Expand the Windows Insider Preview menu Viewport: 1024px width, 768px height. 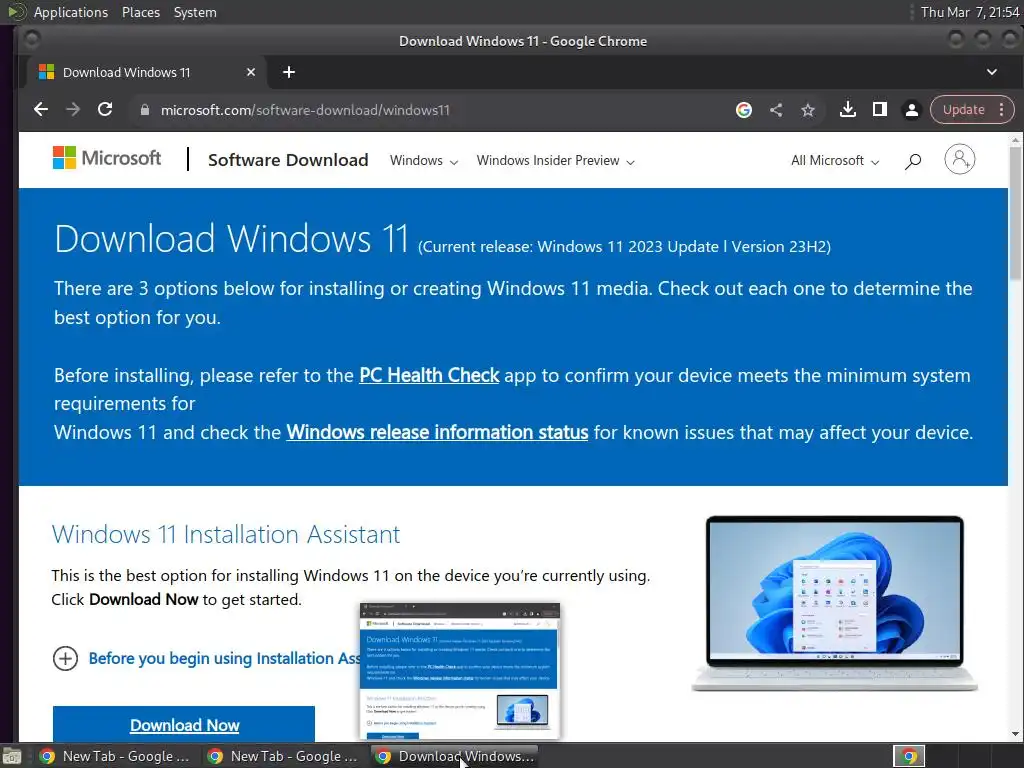coord(555,161)
